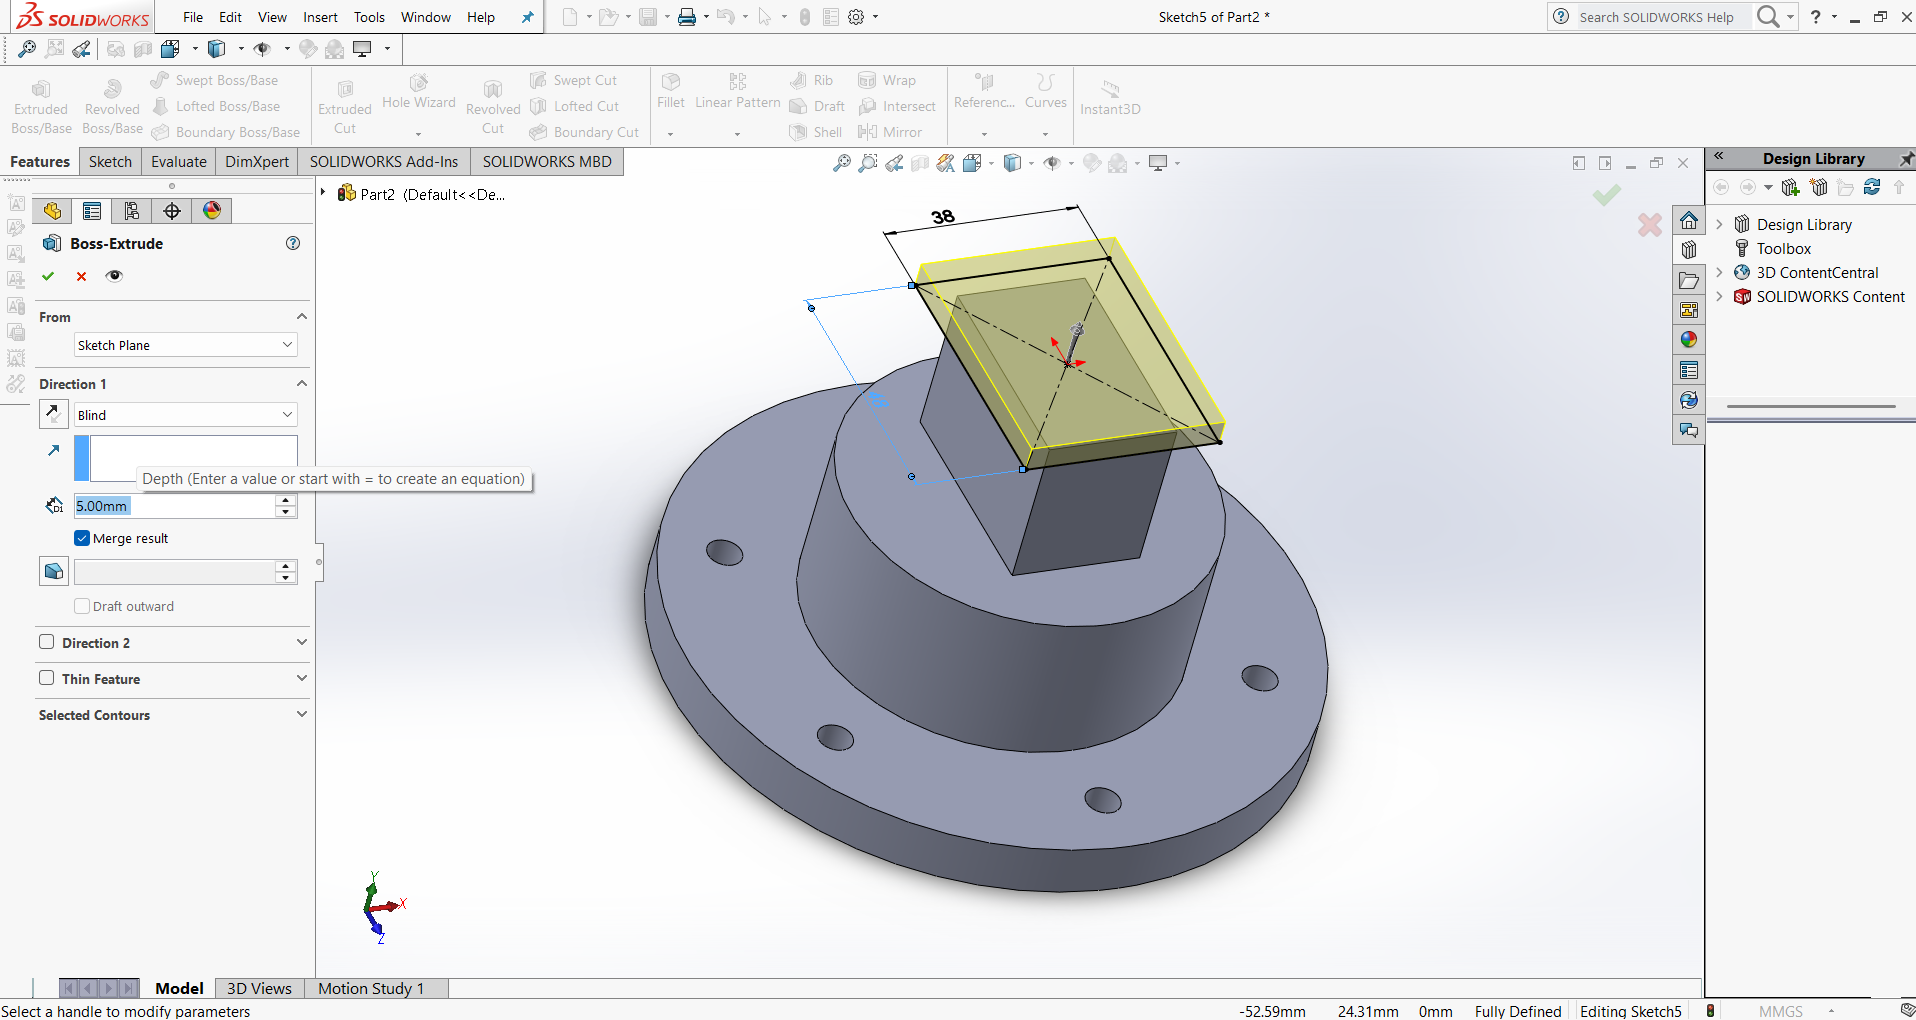Click MMGS unit system in status bar
This screenshot has width=1916, height=1020.
[x=1780, y=1011]
